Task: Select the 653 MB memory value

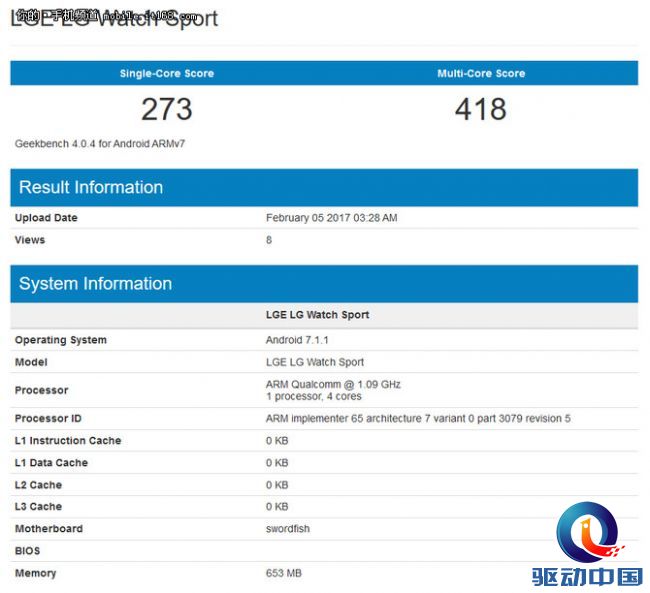Action: coord(284,573)
